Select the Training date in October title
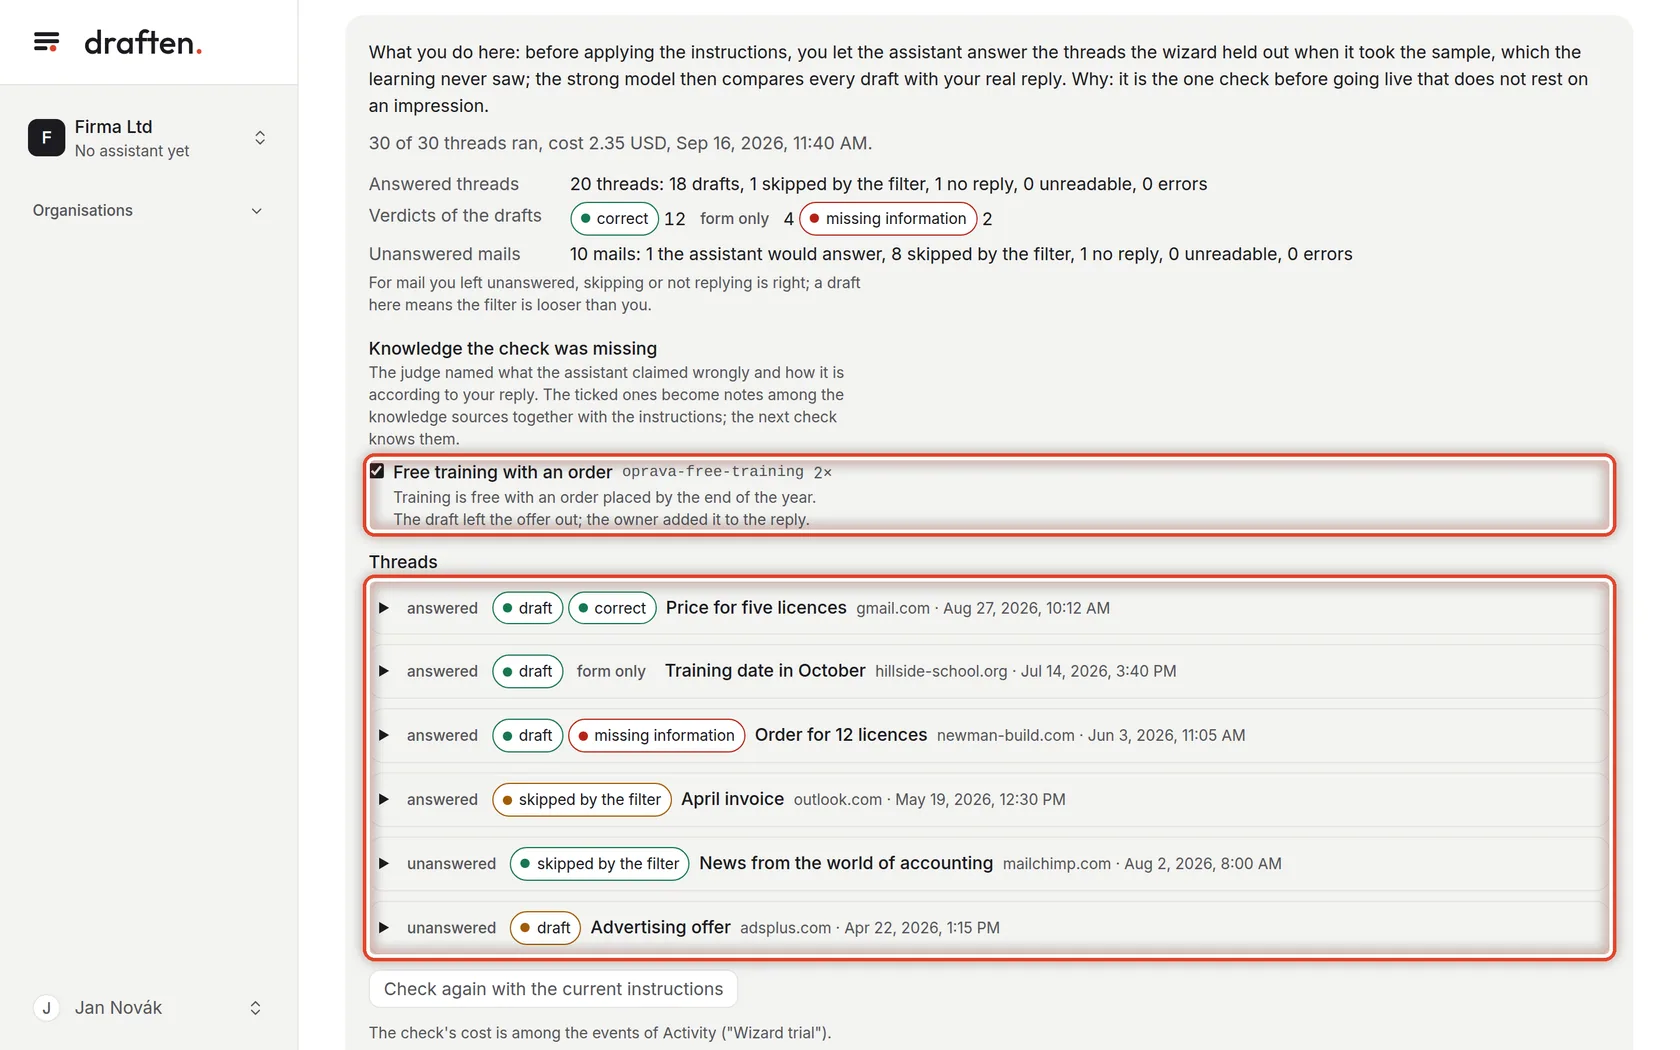This screenshot has height=1050, width=1680. 765,670
